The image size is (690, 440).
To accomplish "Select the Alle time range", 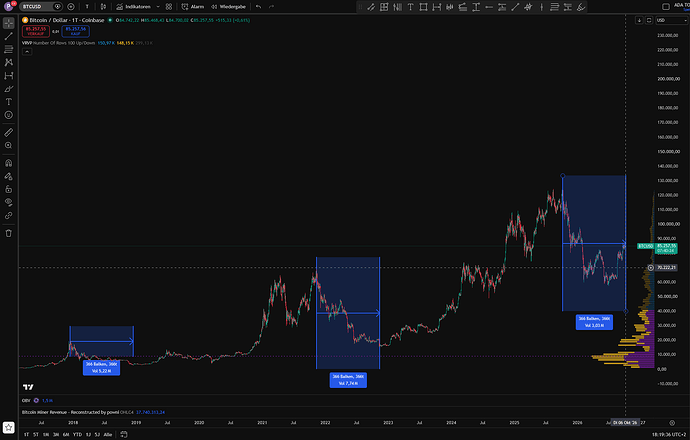I will 108,435.
